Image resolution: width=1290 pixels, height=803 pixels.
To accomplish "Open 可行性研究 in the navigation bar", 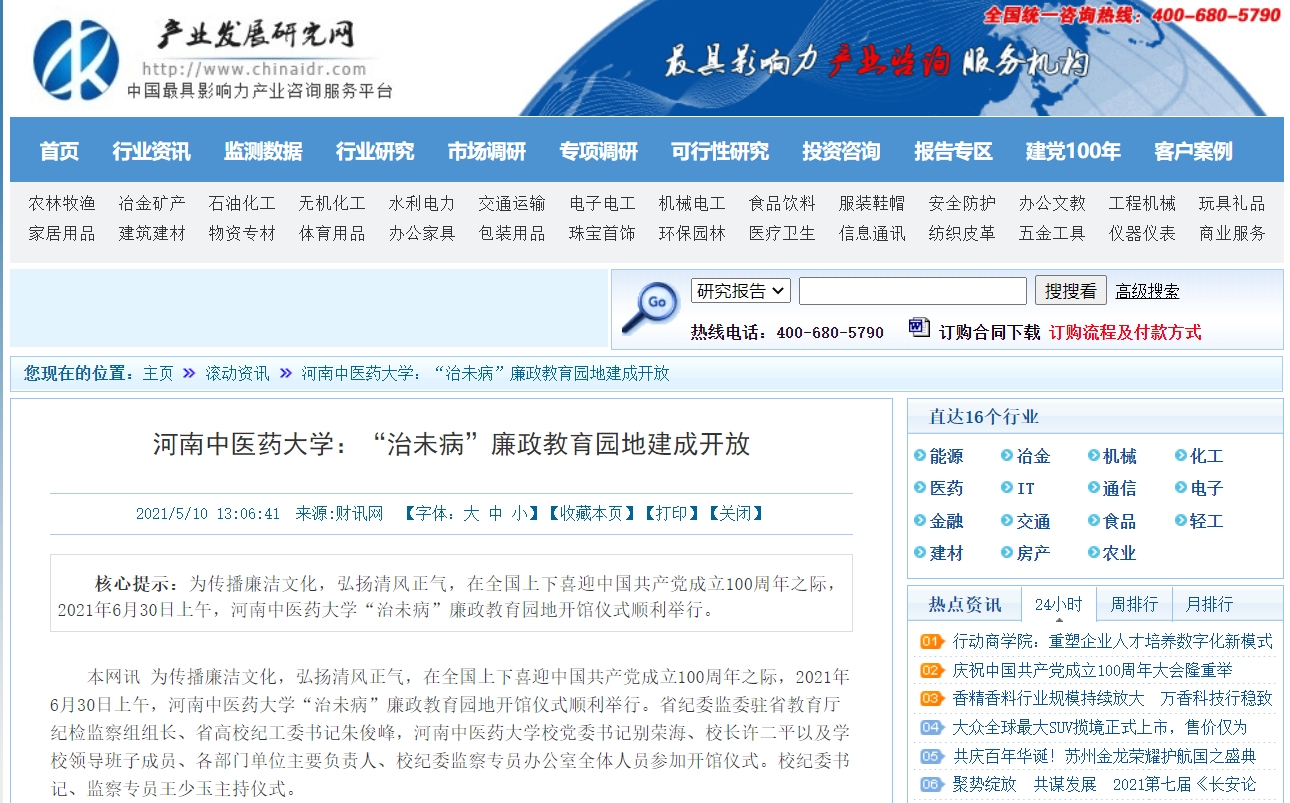I will (720, 151).
